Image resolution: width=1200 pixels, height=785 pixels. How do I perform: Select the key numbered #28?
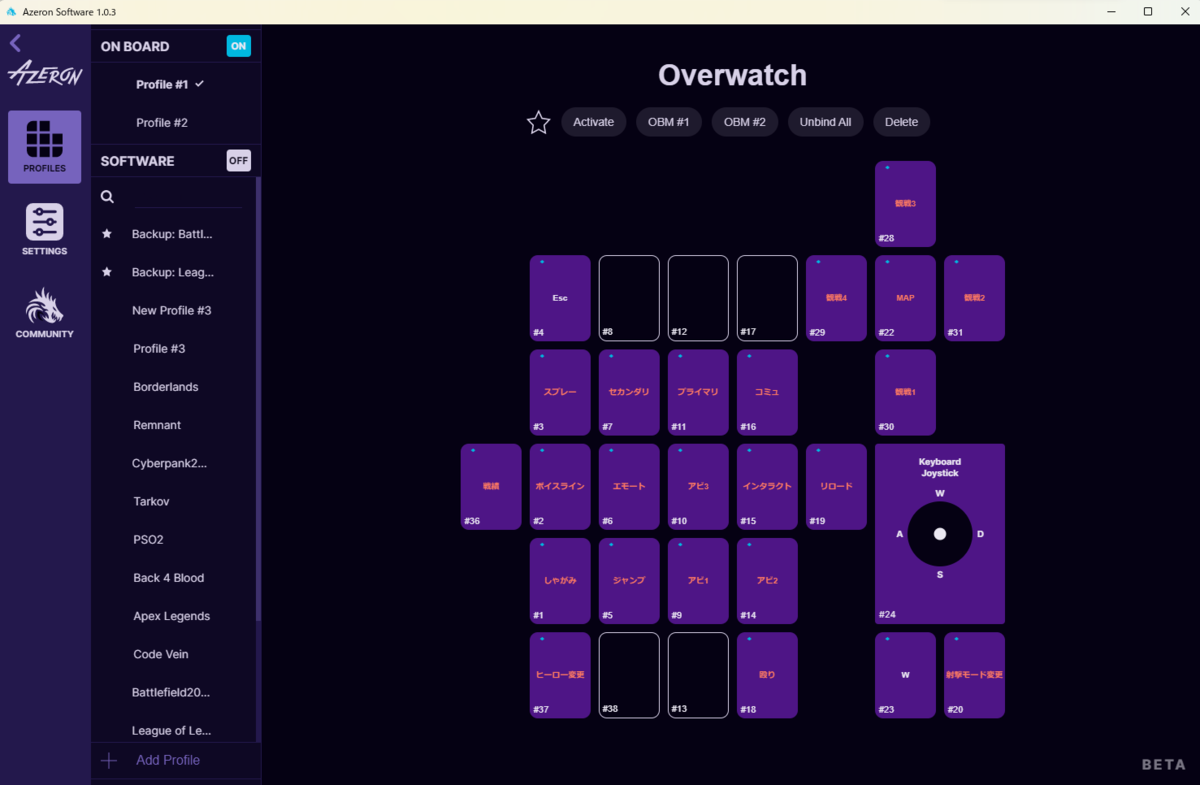[905, 204]
